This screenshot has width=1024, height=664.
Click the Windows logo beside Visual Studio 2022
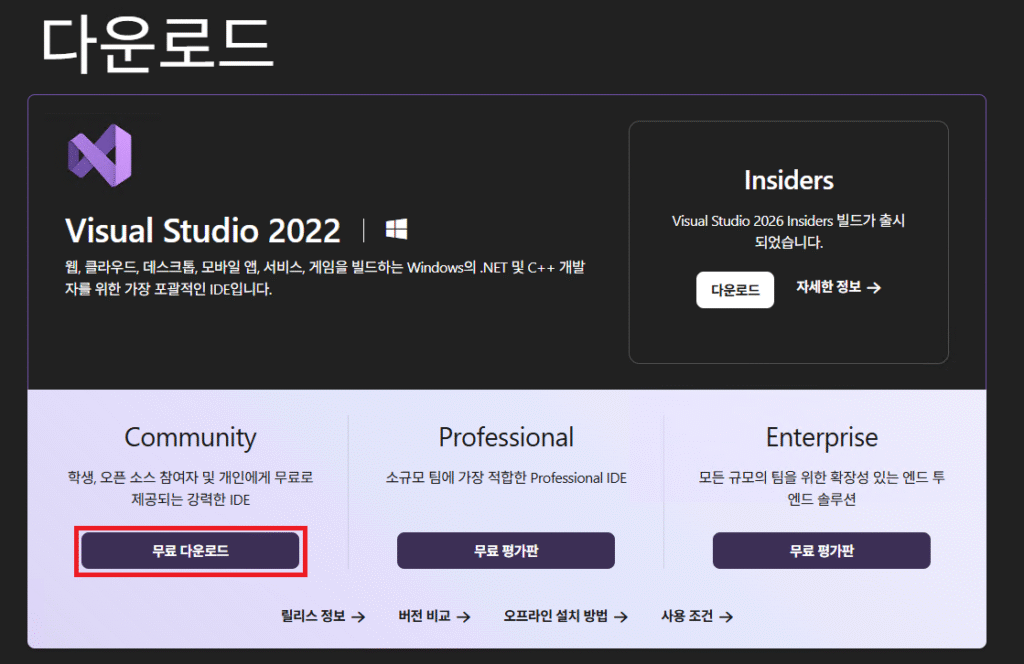(x=397, y=230)
